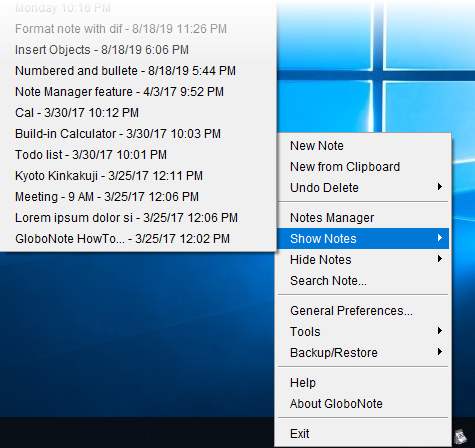Create a New Note from menu
The height and width of the screenshot is (448, 475).
[x=363, y=146]
